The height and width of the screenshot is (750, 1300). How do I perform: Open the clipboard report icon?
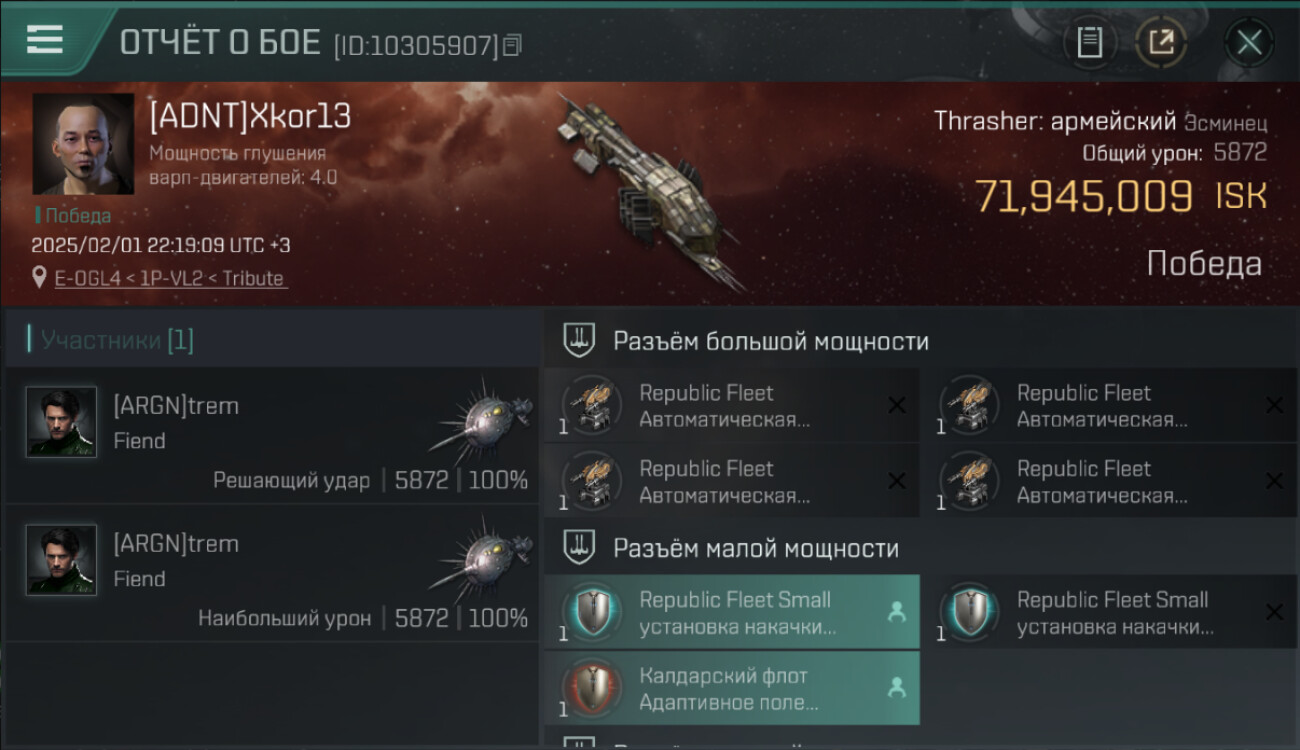pos(1089,42)
